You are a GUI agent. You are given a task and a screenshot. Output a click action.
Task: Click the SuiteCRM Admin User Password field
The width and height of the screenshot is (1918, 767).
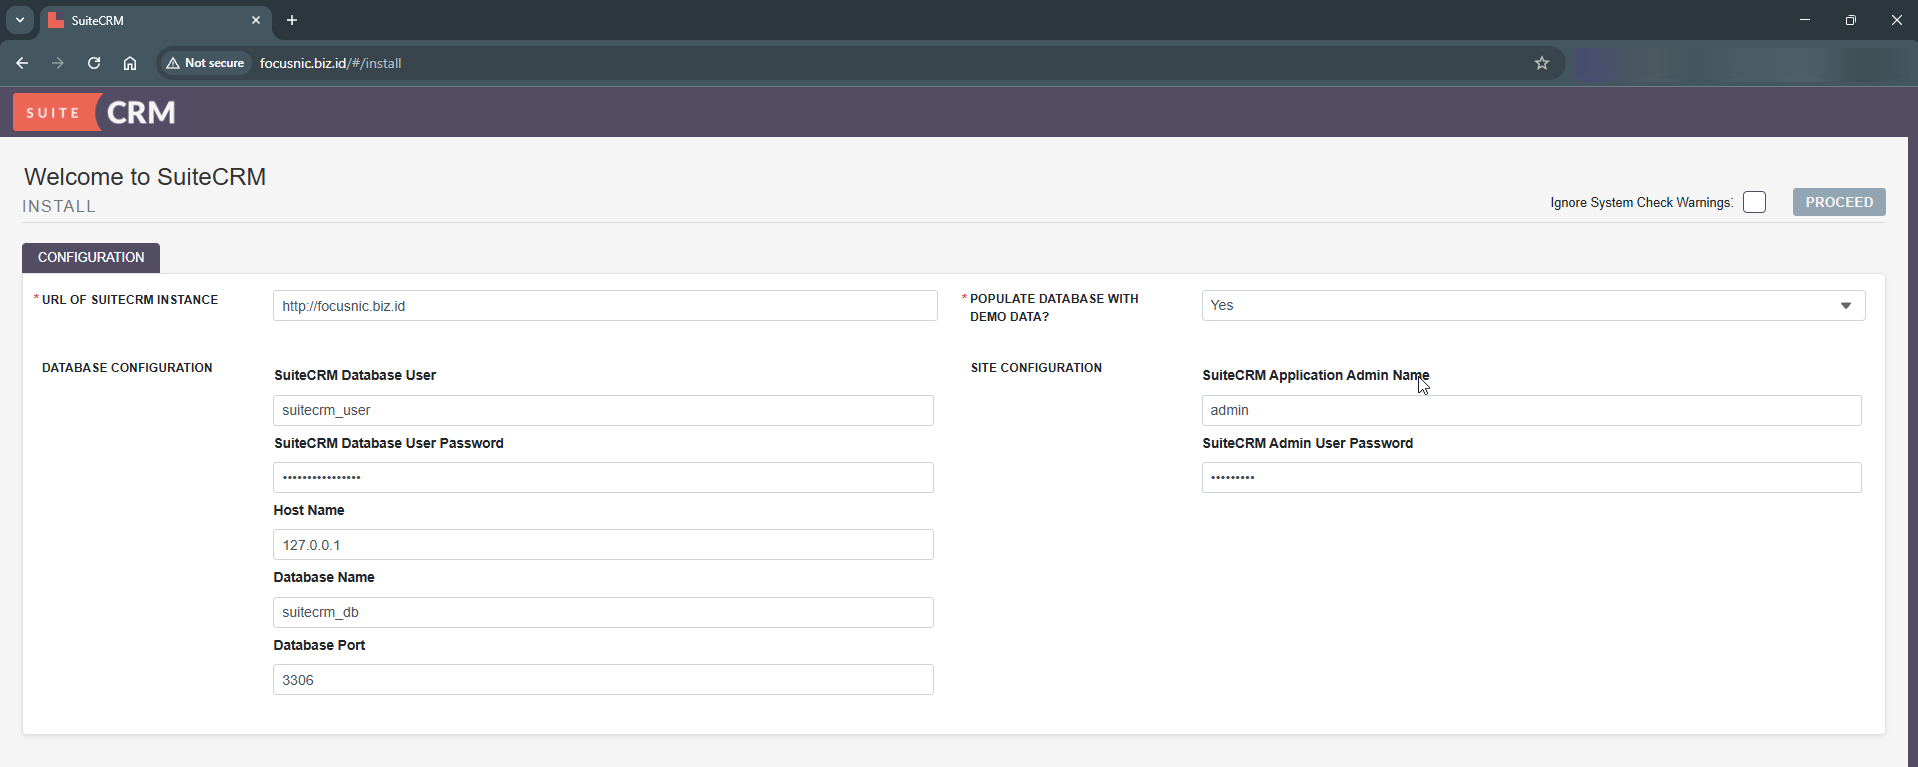(1530, 477)
